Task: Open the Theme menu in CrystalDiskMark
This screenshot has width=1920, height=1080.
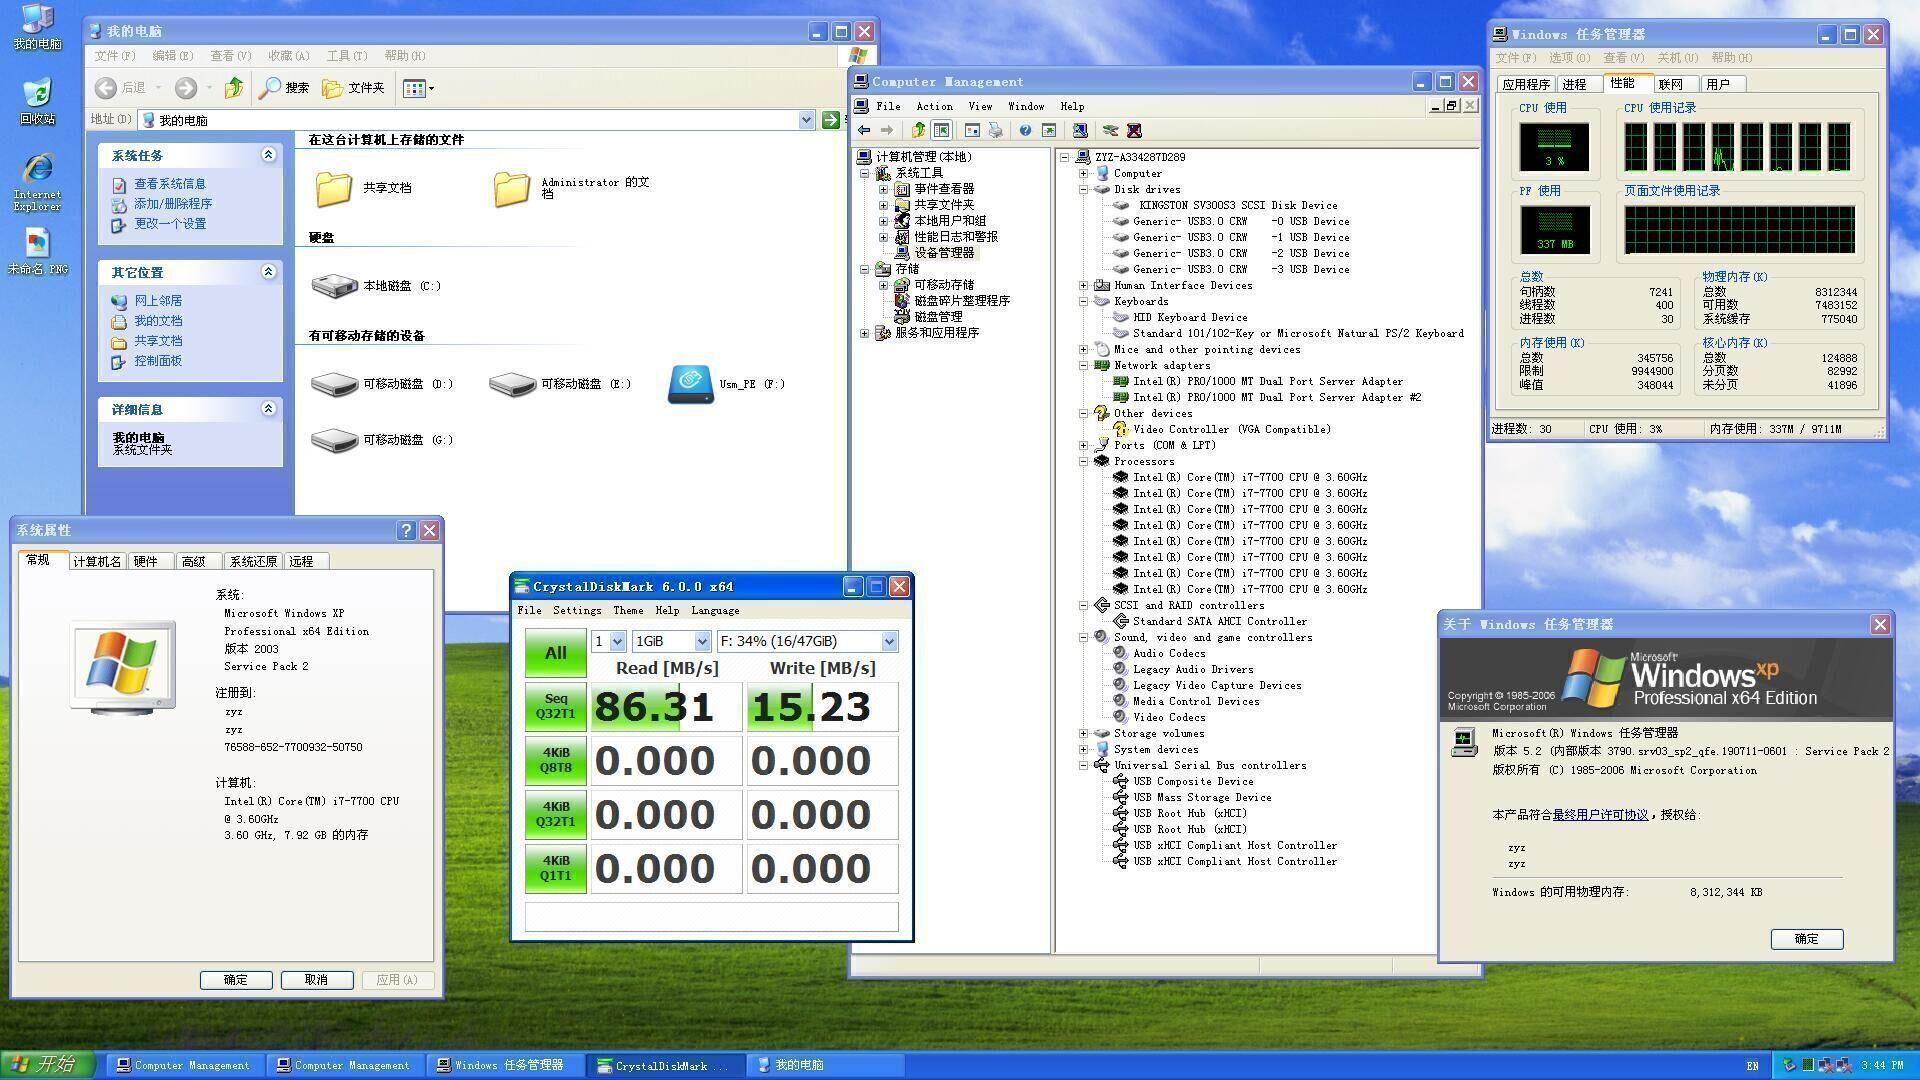Action: pyautogui.click(x=628, y=611)
